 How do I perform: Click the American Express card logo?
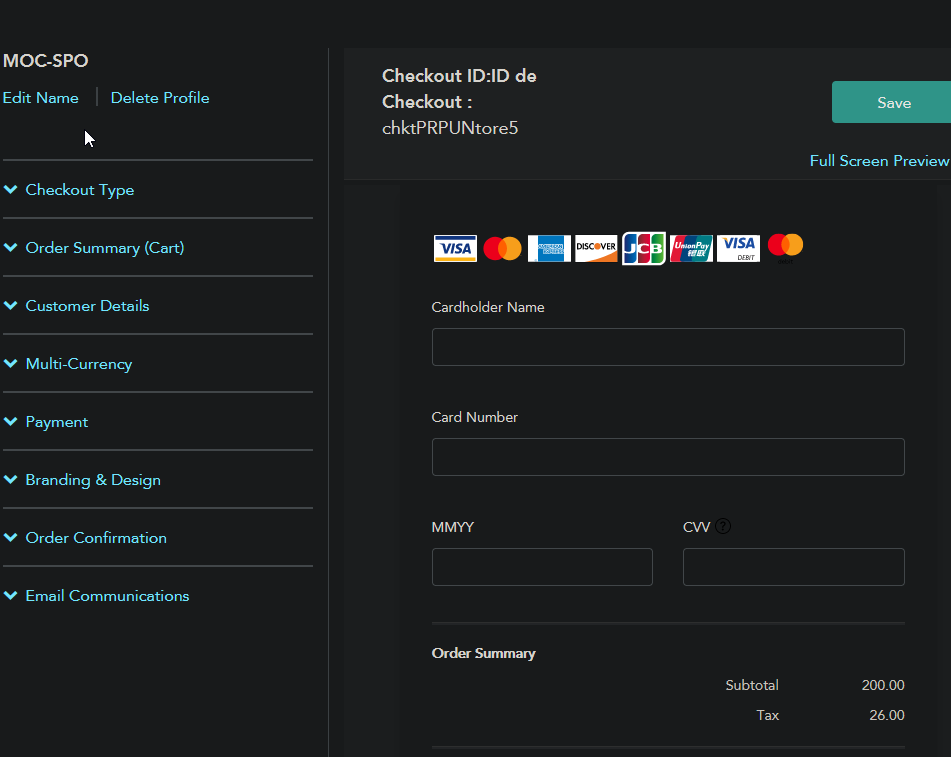pos(549,248)
